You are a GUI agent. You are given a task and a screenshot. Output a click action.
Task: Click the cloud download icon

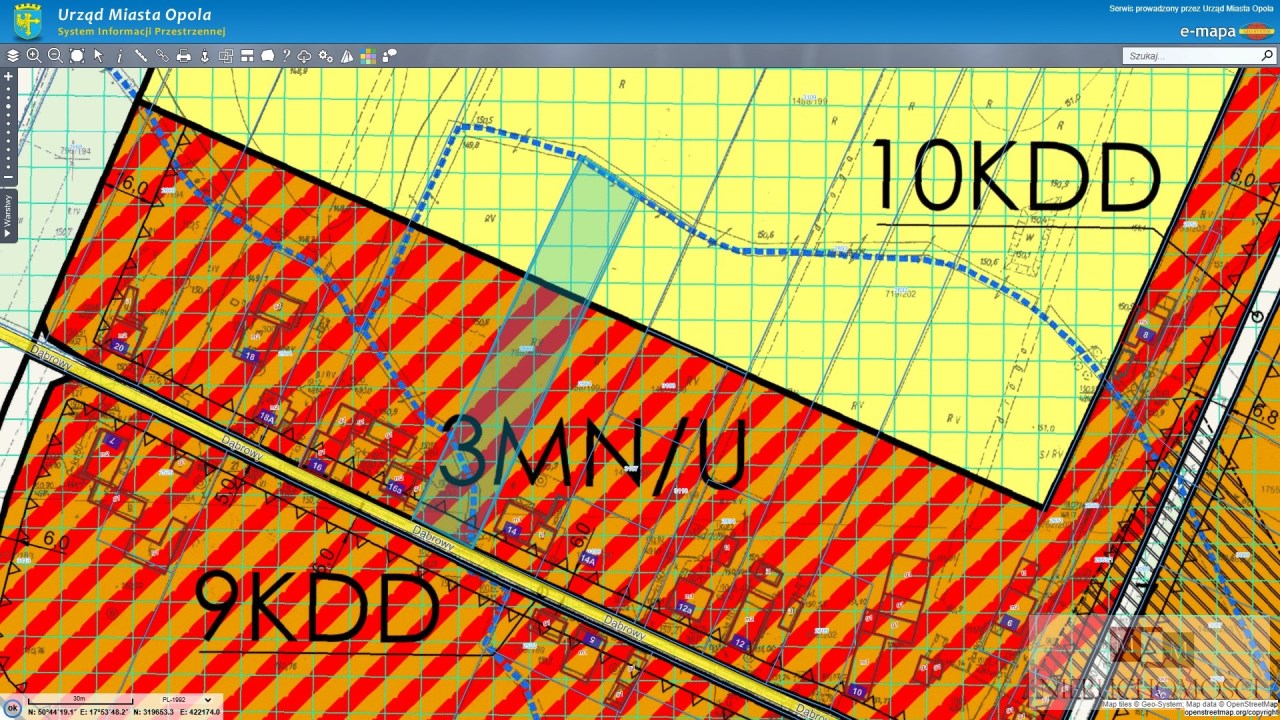click(x=305, y=56)
